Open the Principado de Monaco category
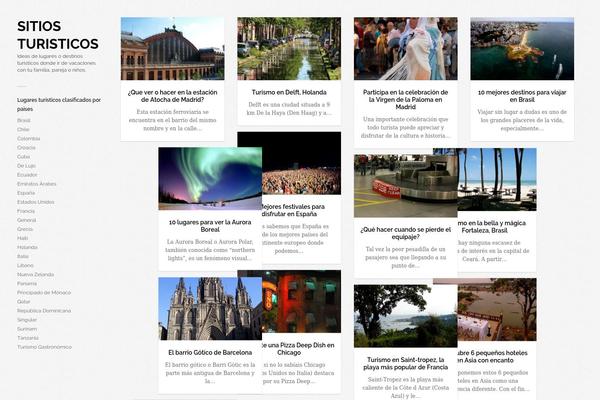Viewport: 600px width, 400px height. tap(44, 292)
